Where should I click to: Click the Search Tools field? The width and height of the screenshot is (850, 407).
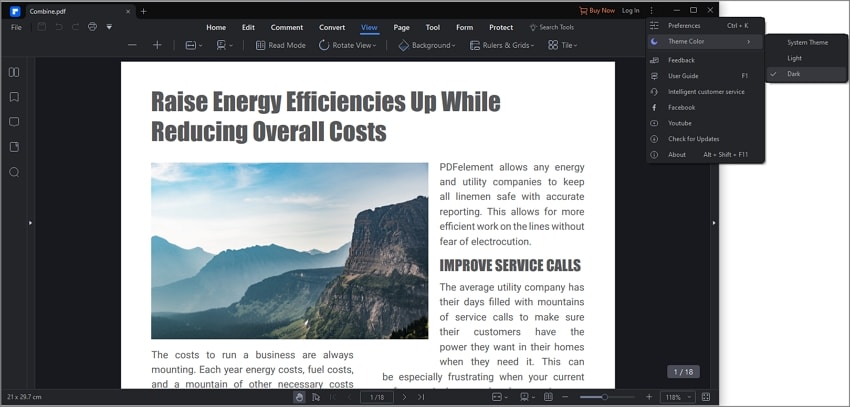[x=552, y=27]
